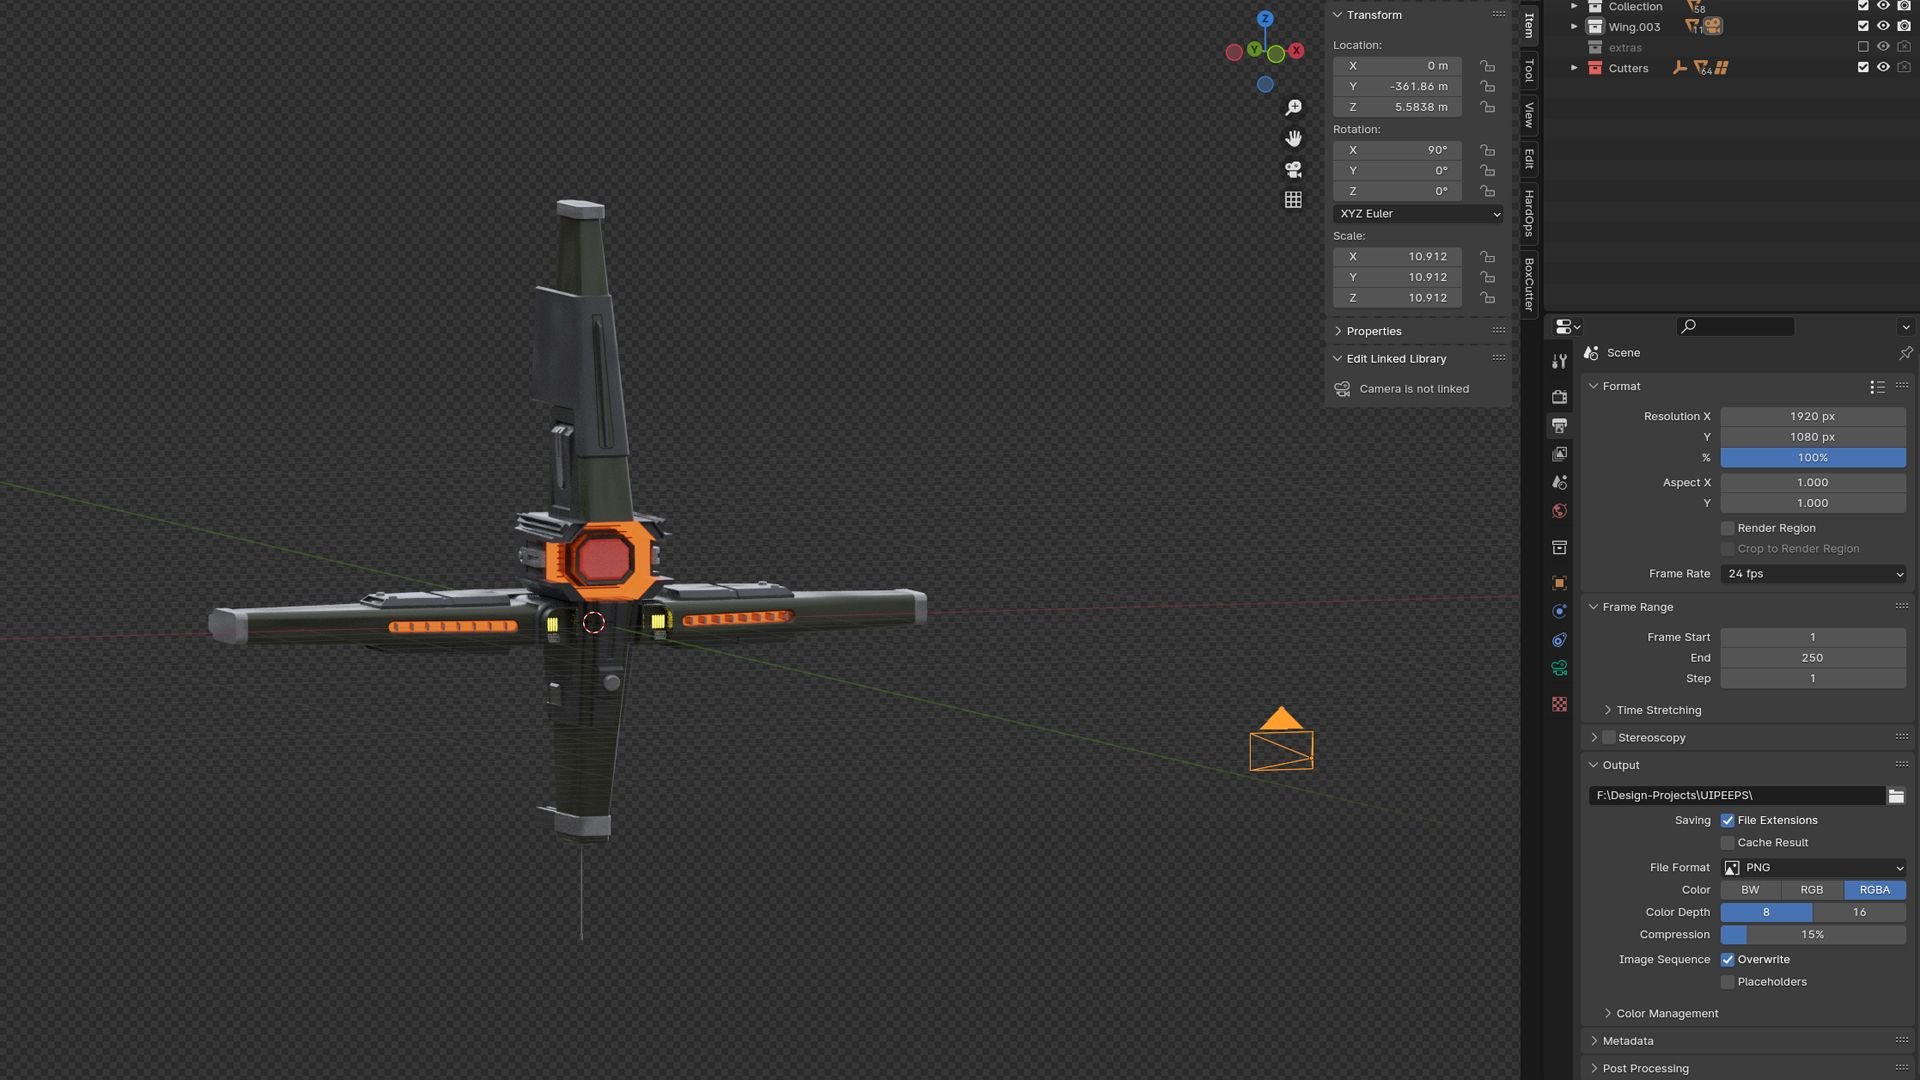Image resolution: width=1920 pixels, height=1080 pixels.
Task: Switch orthographic view with grid icon
Action: tap(1293, 200)
